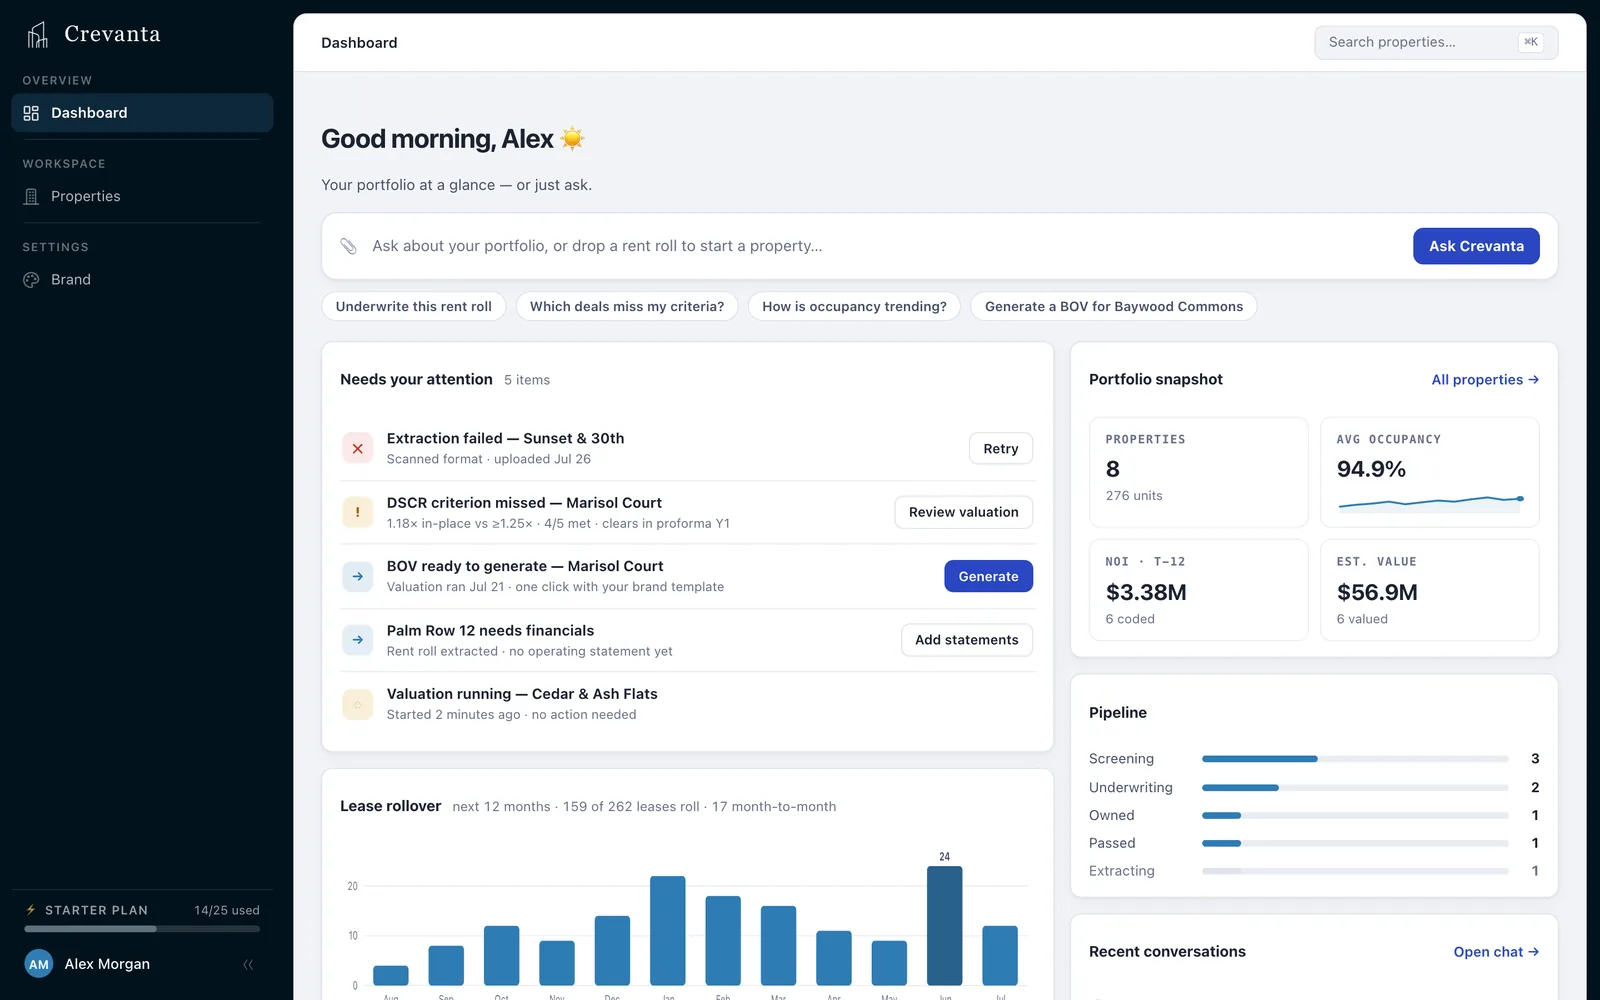Retry the Sunset & 30th extraction
This screenshot has height=1000, width=1600.
tap(1000, 449)
